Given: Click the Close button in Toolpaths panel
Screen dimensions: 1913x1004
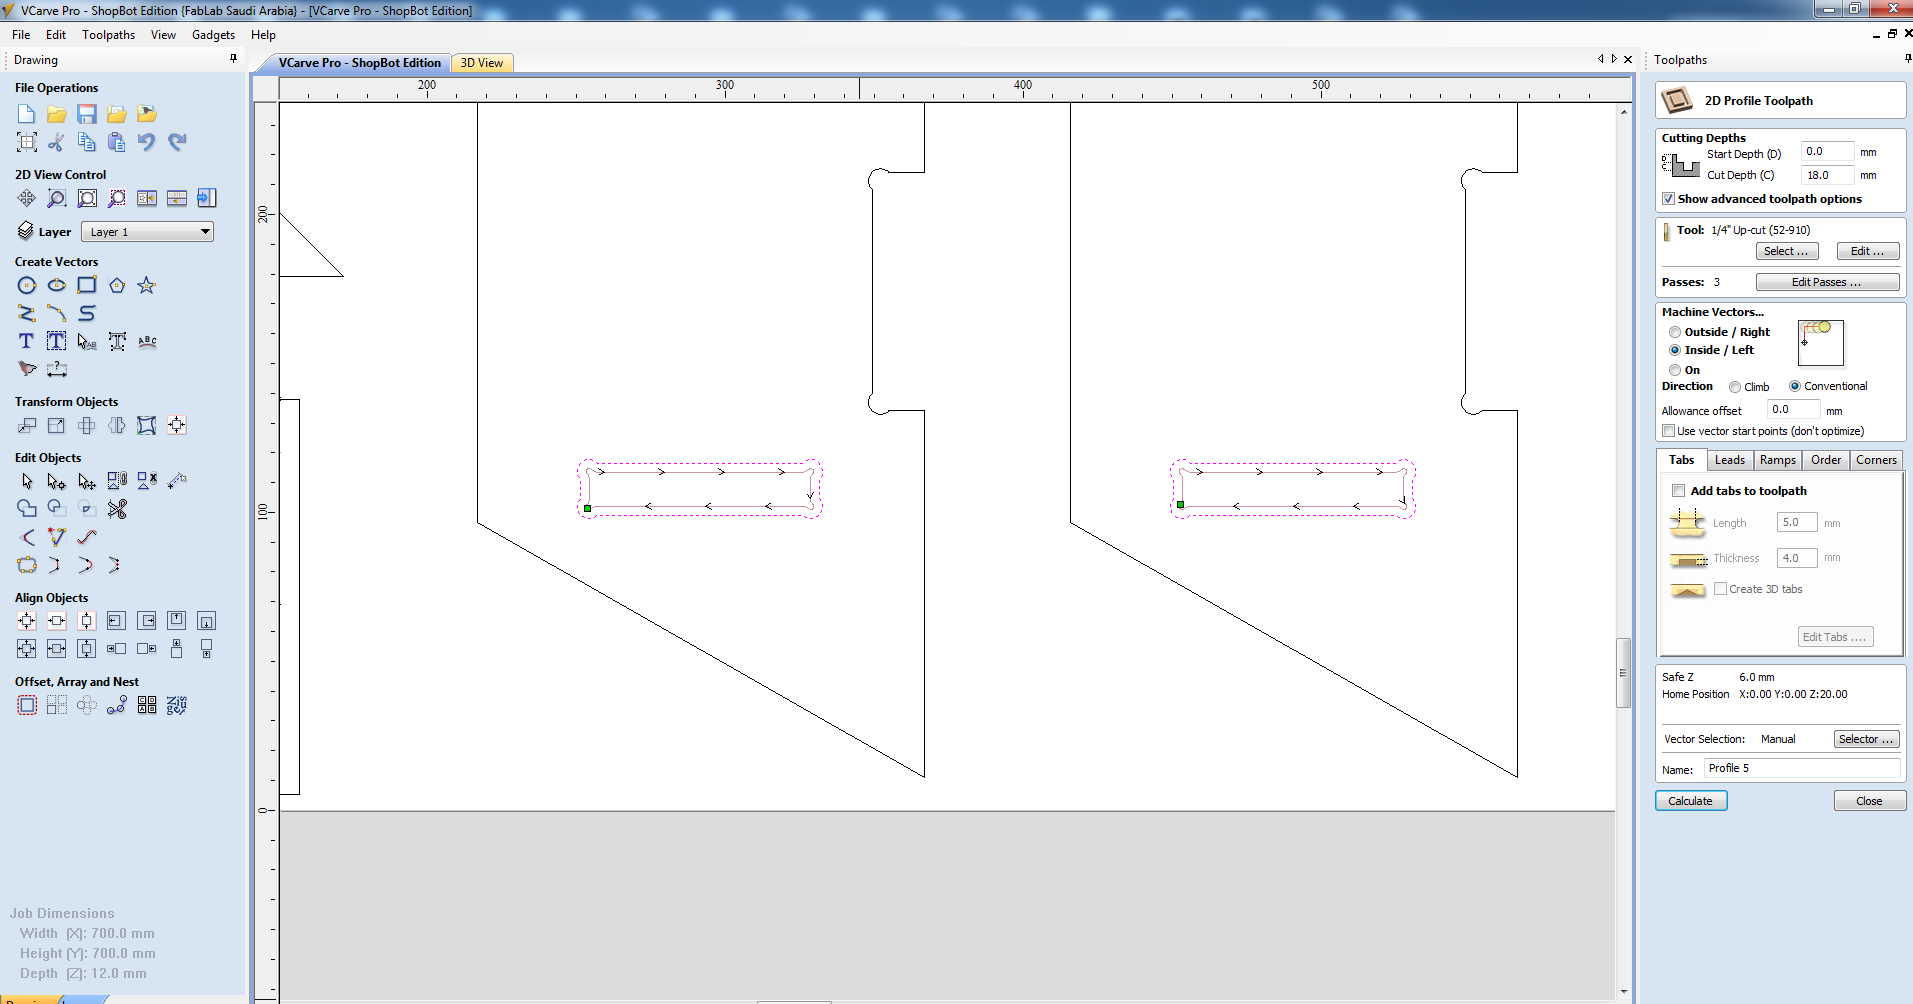Looking at the screenshot, I should [x=1869, y=801].
